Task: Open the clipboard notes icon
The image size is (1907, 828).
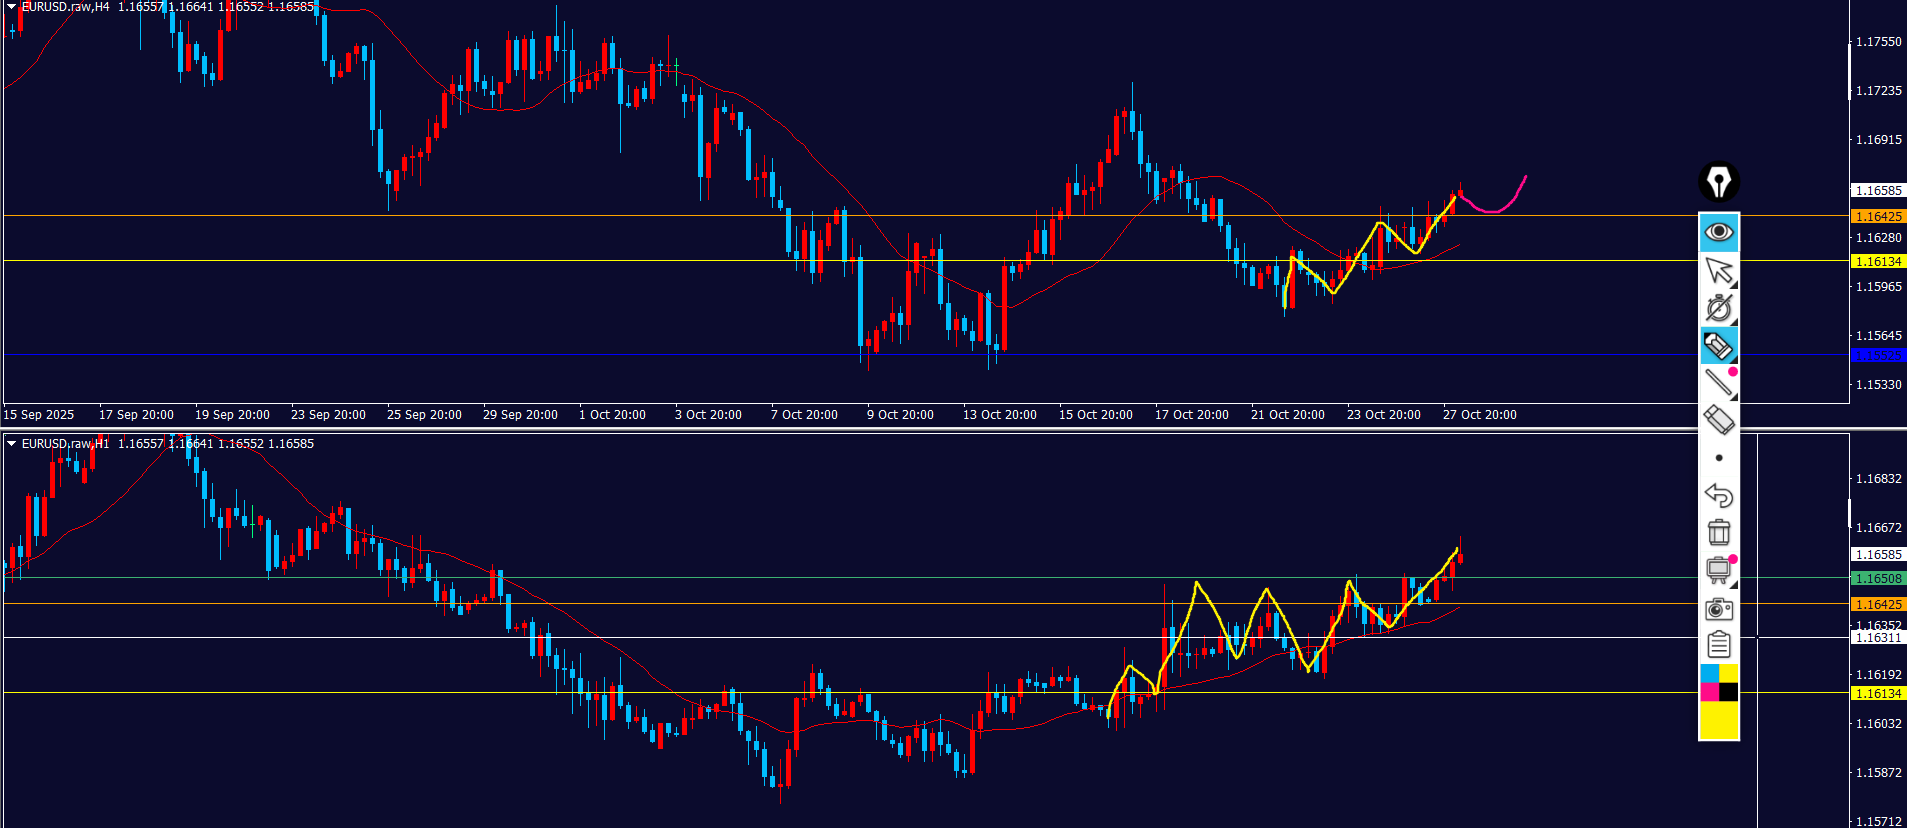Action: tap(1718, 645)
